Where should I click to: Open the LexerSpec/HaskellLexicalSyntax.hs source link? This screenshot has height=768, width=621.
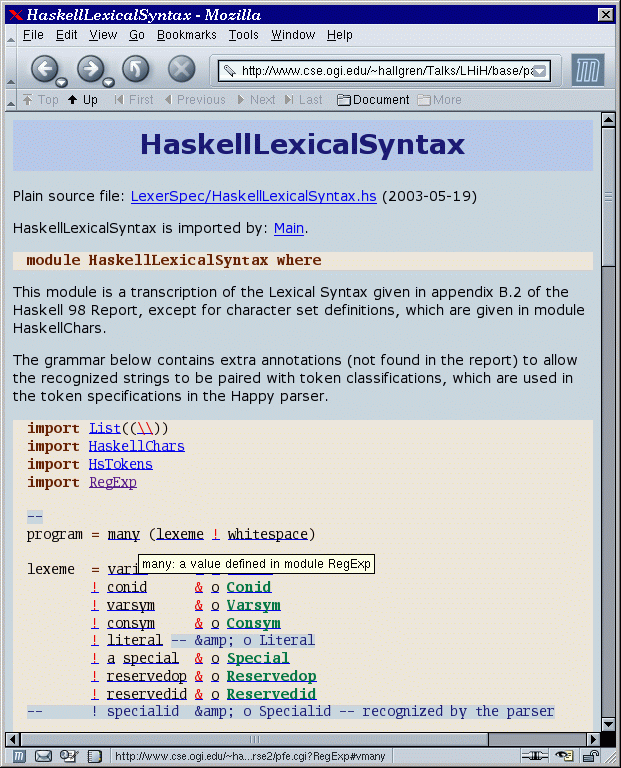[253, 197]
